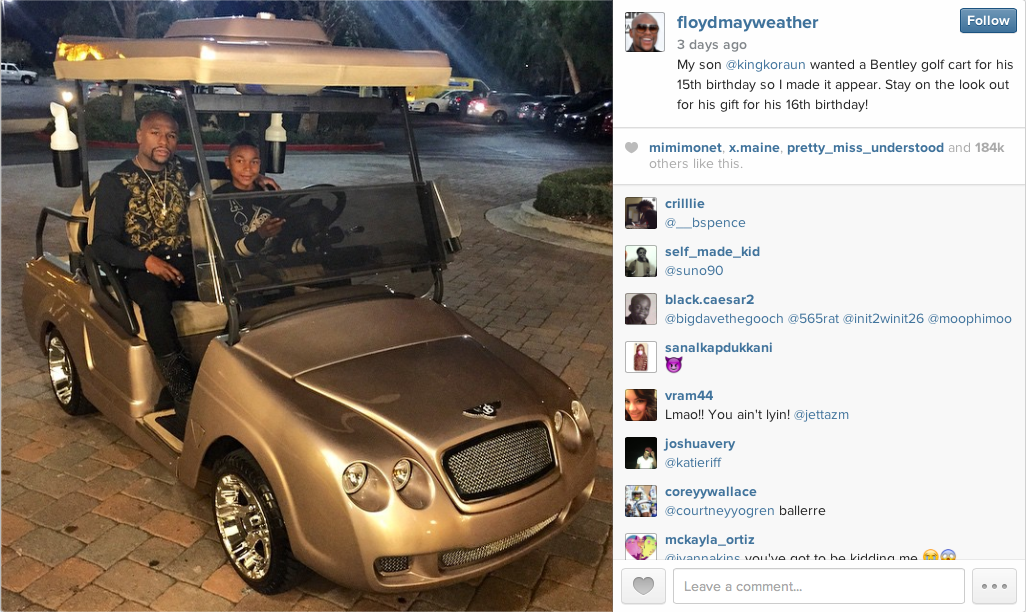Open the three-dots more options button
Image resolution: width=1026 pixels, height=612 pixels.
pyautogui.click(x=994, y=586)
